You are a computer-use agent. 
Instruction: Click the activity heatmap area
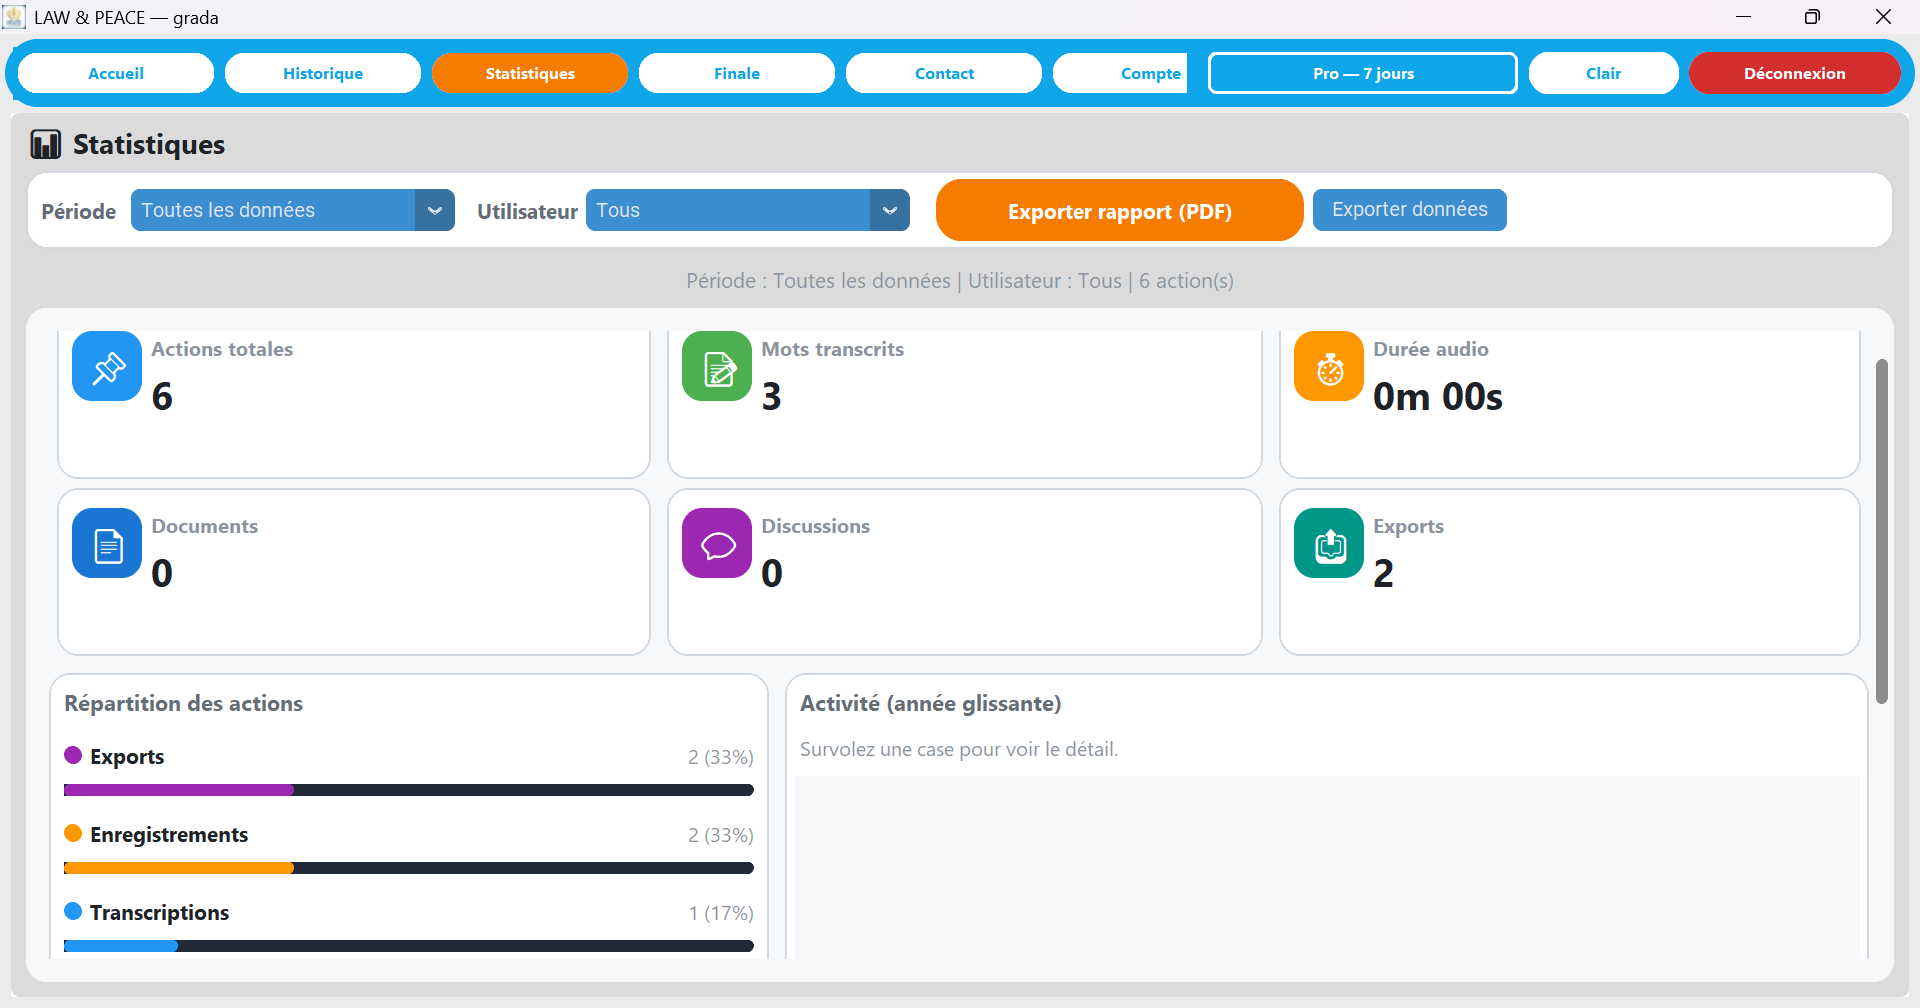click(1327, 866)
